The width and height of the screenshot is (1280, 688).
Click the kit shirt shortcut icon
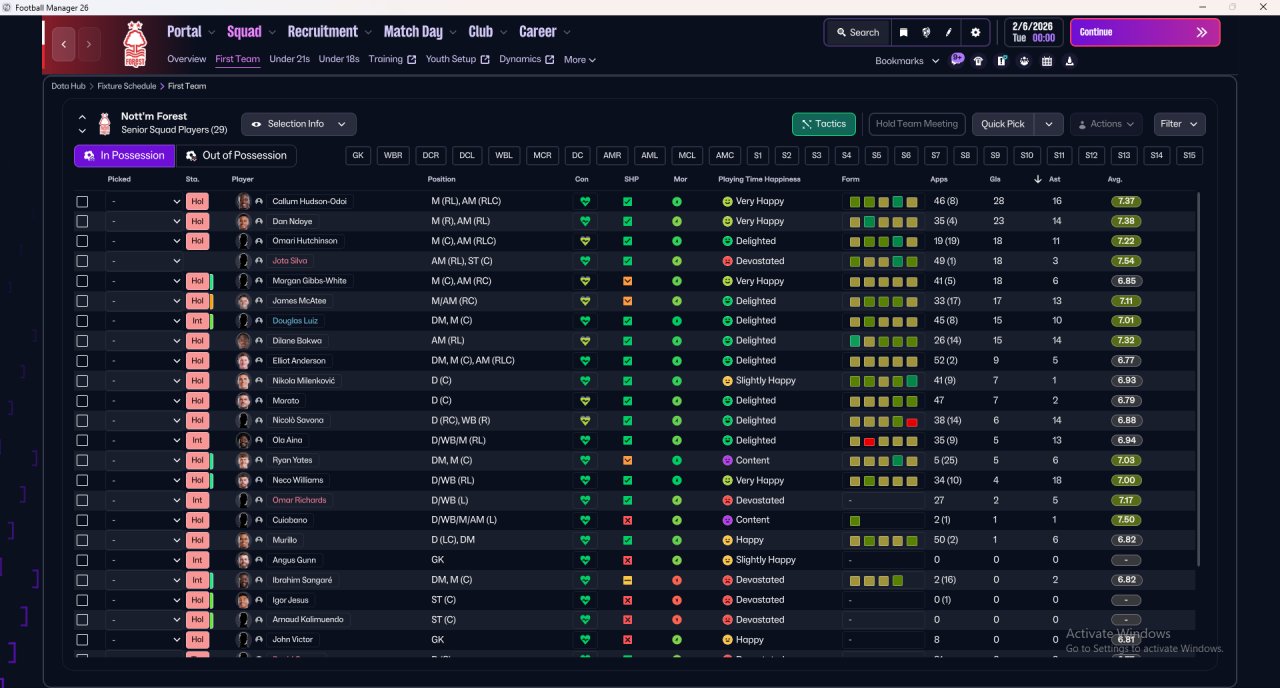click(x=978, y=61)
